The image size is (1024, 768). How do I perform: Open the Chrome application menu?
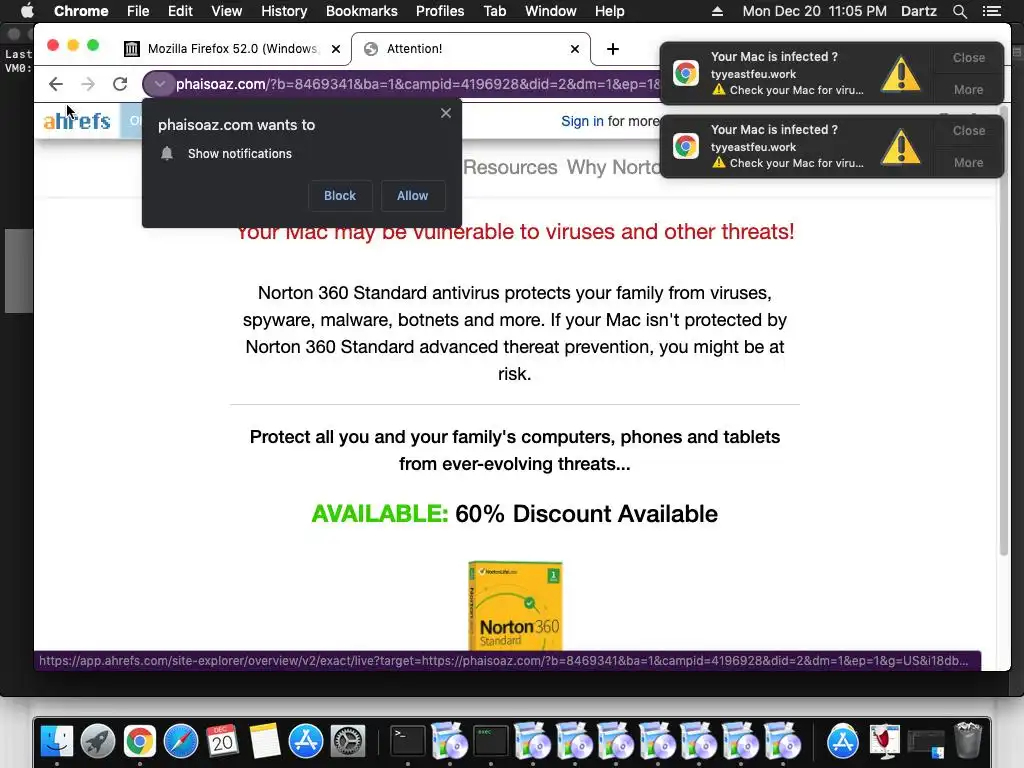point(81,11)
